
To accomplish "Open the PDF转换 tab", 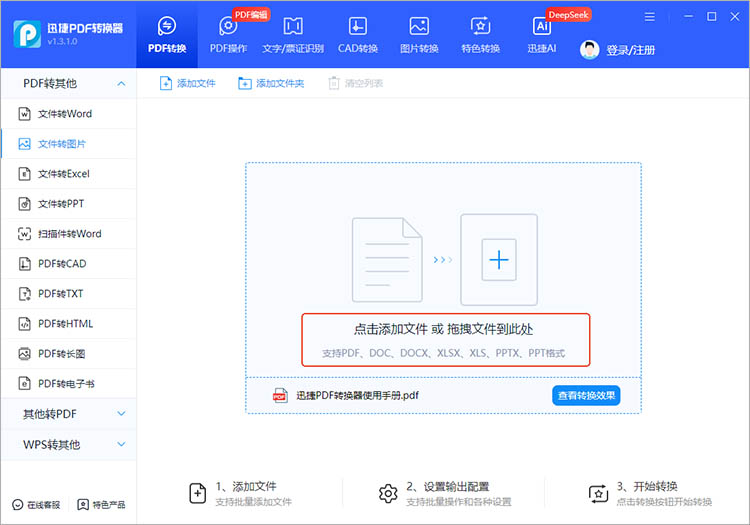I will pos(166,34).
